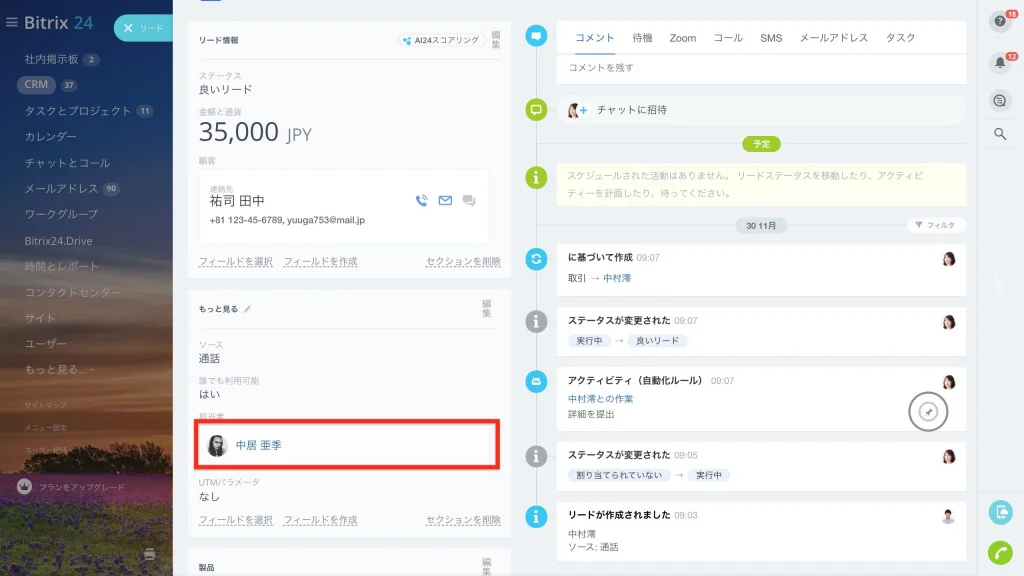Click the pencil icon next to もっと見る

click(248, 309)
